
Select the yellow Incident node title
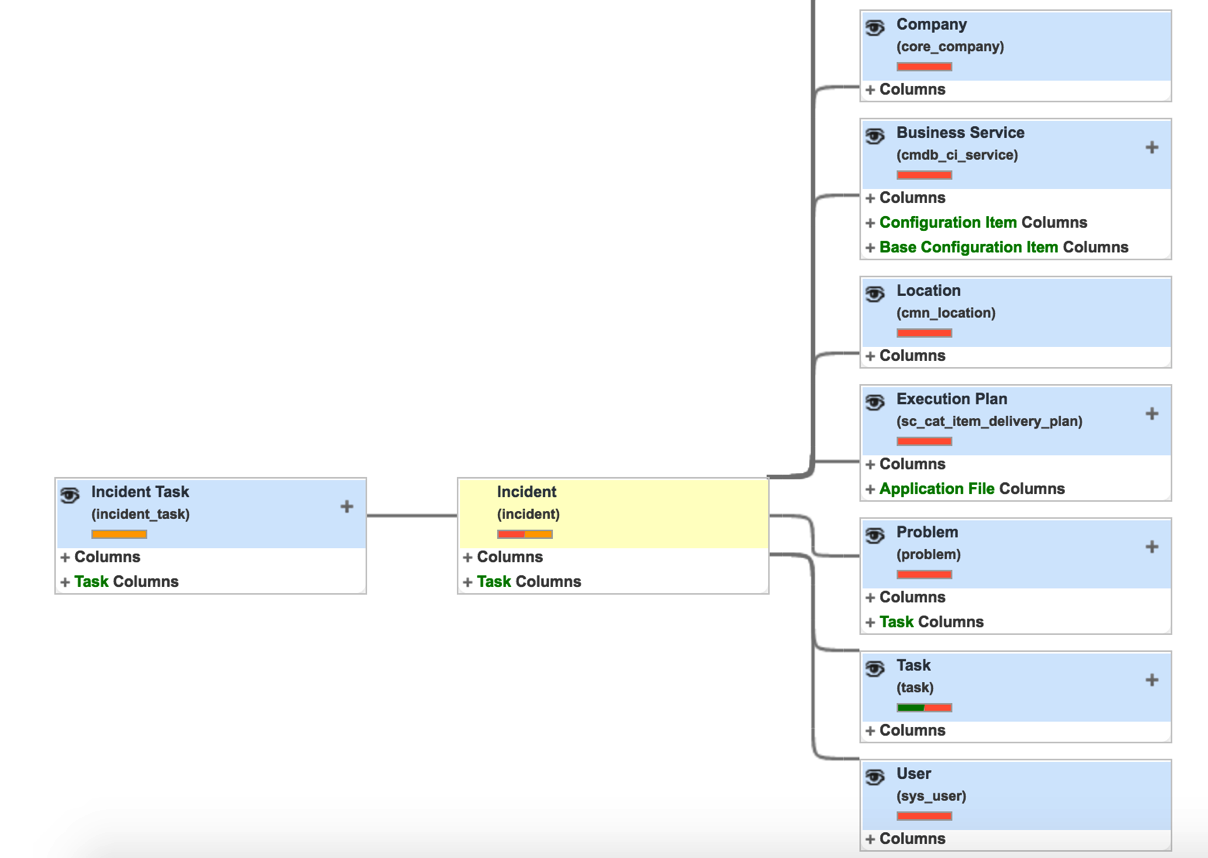pos(527,492)
